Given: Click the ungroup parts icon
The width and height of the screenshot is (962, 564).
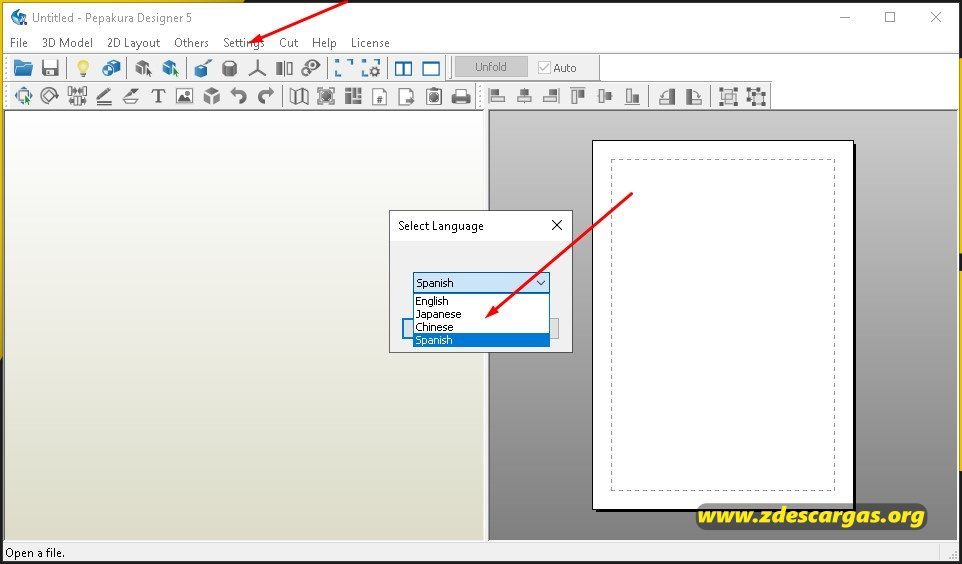Looking at the screenshot, I should pyautogui.click(x=756, y=96).
